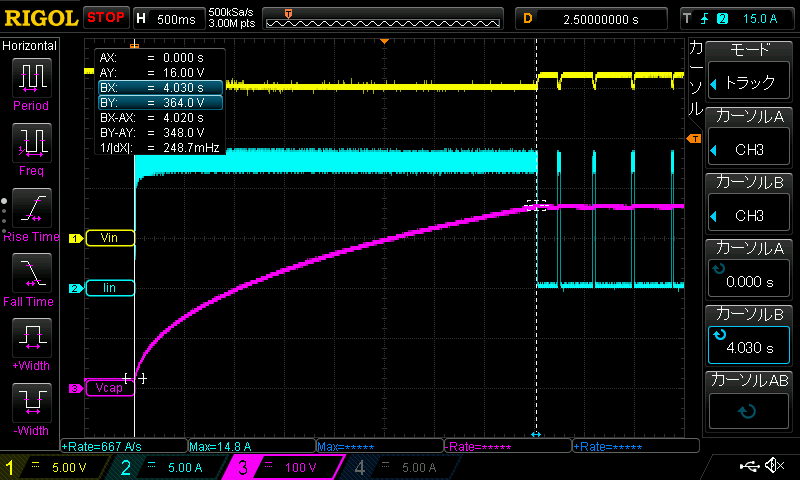Screen dimensions: 800x480
Task: Select the Freq measurement icon
Action: tap(32, 143)
